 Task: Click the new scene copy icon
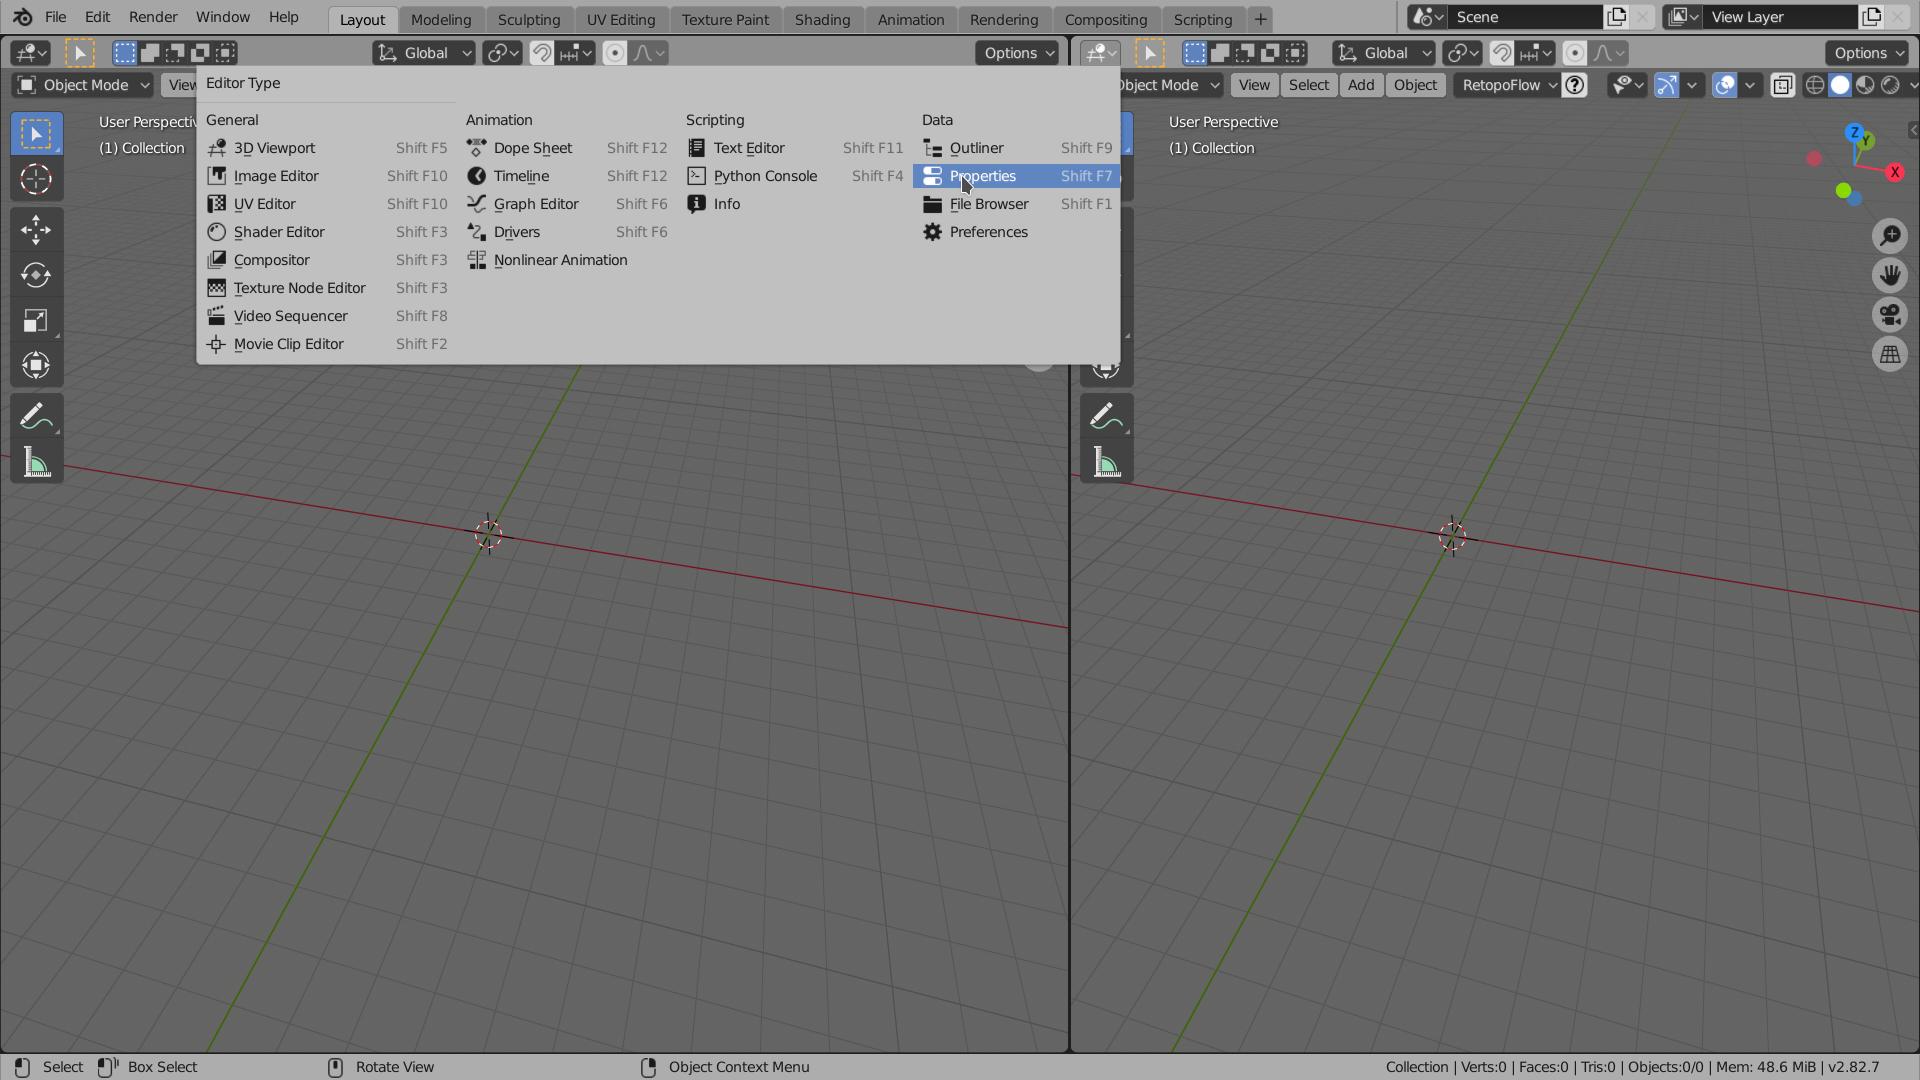tap(1616, 17)
